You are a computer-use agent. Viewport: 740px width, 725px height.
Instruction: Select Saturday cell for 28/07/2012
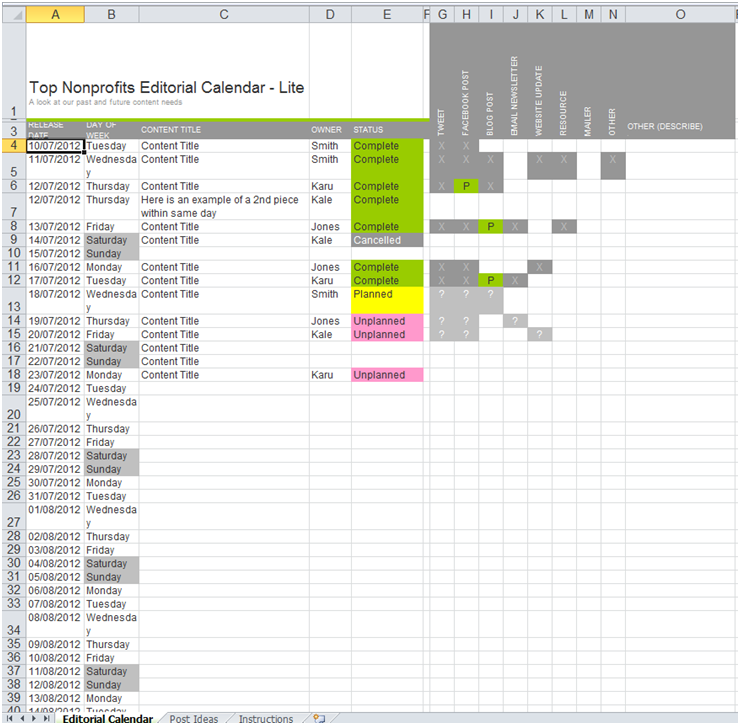point(112,456)
